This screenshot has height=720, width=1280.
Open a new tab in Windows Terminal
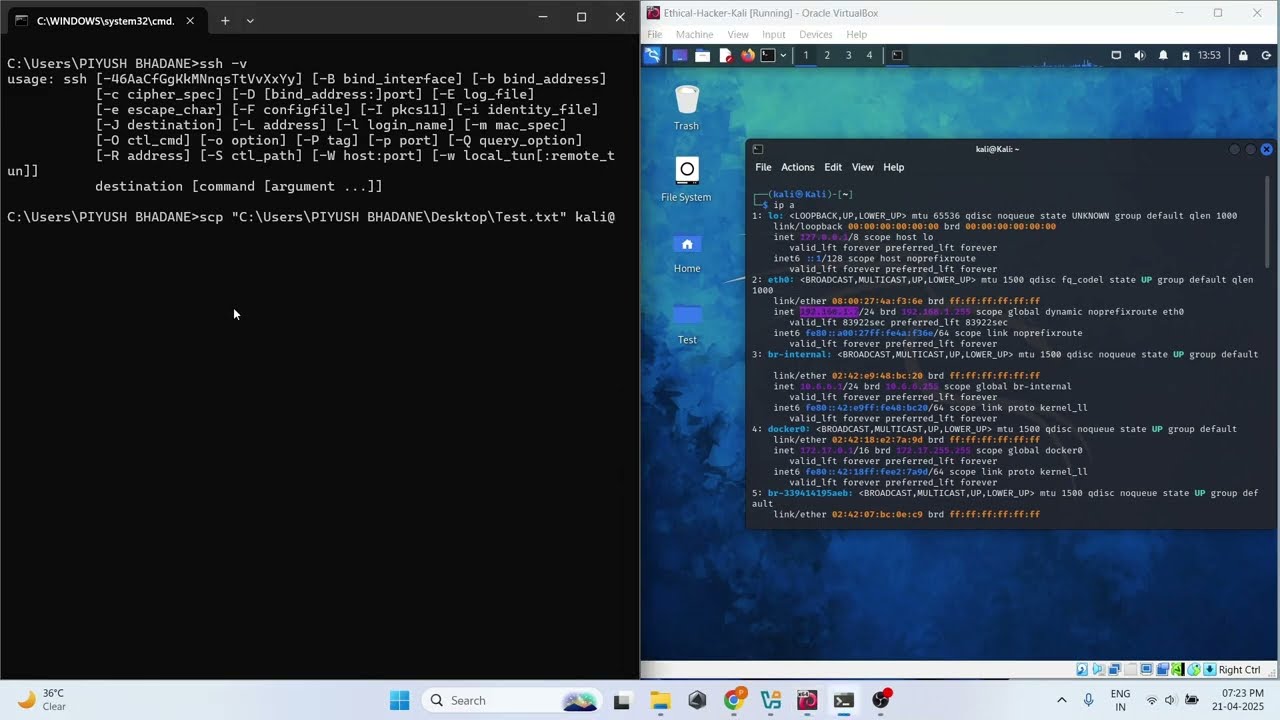(225, 20)
